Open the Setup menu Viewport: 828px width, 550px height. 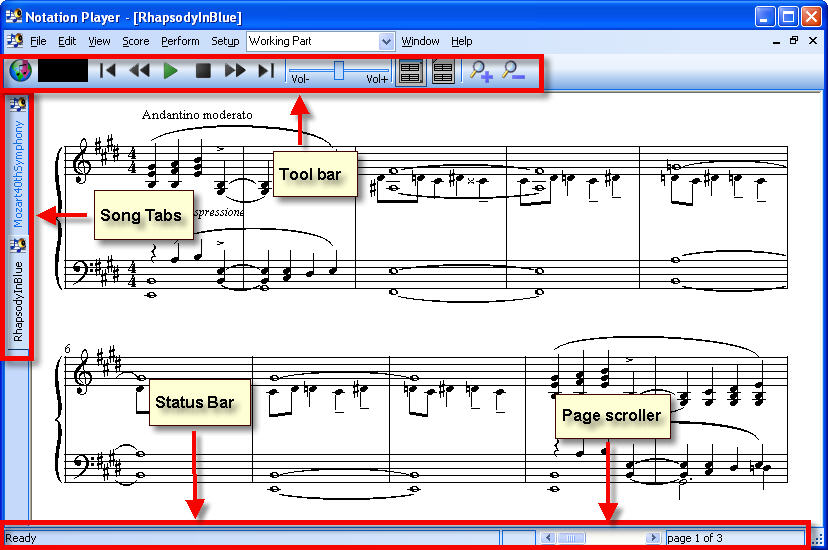click(x=225, y=41)
